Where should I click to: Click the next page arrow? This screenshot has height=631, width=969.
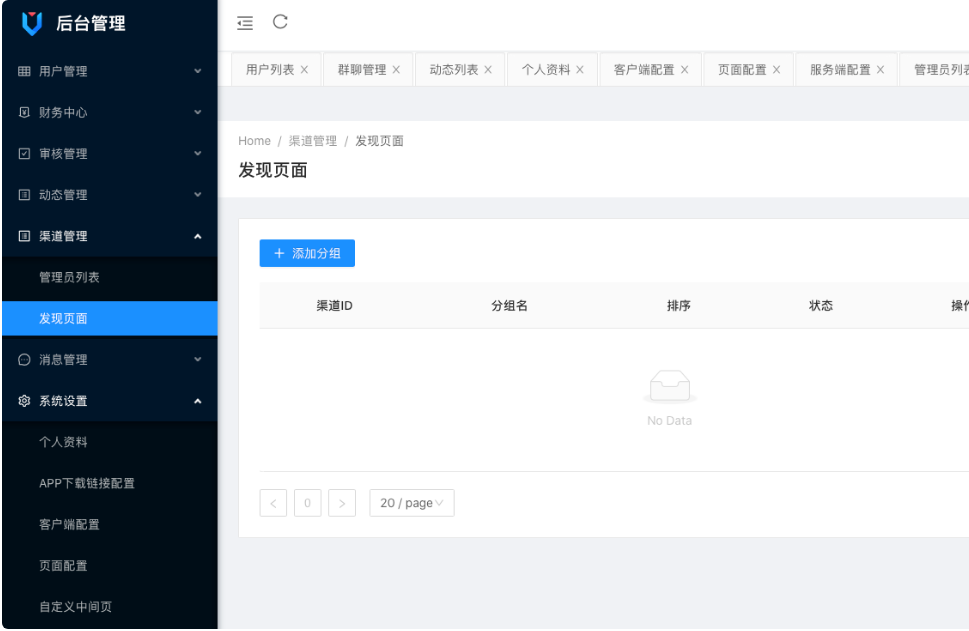[x=342, y=503]
